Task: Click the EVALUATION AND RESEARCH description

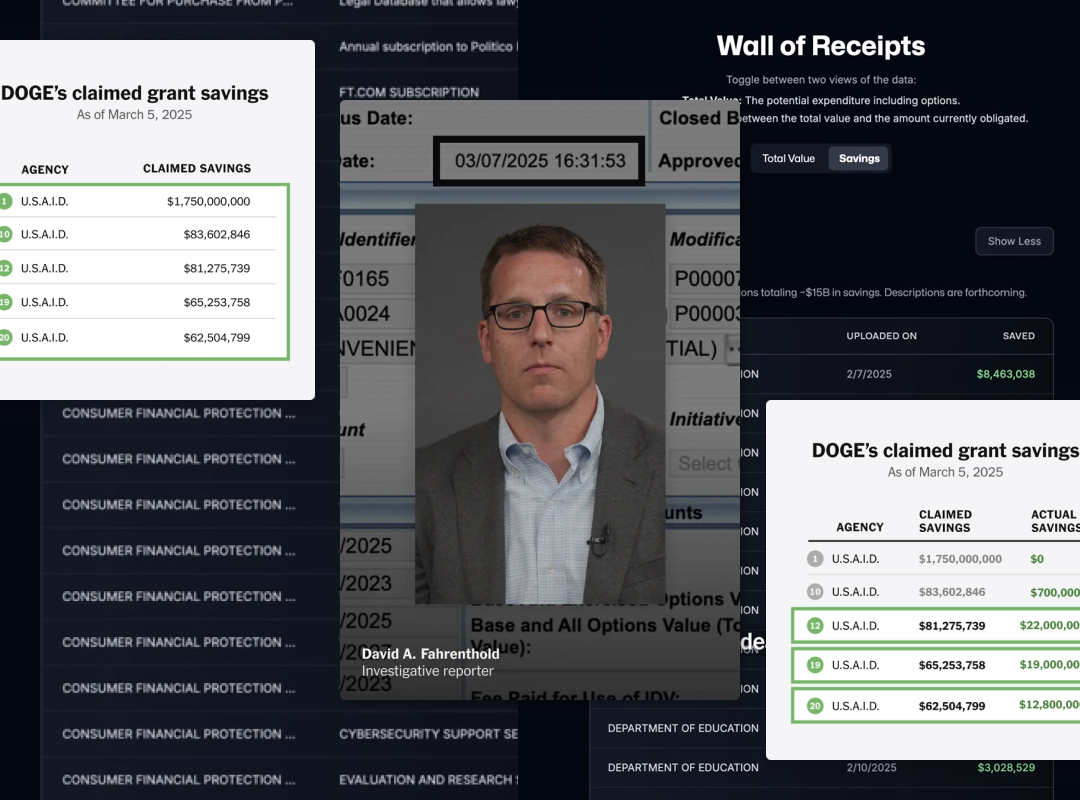Action: [428, 780]
